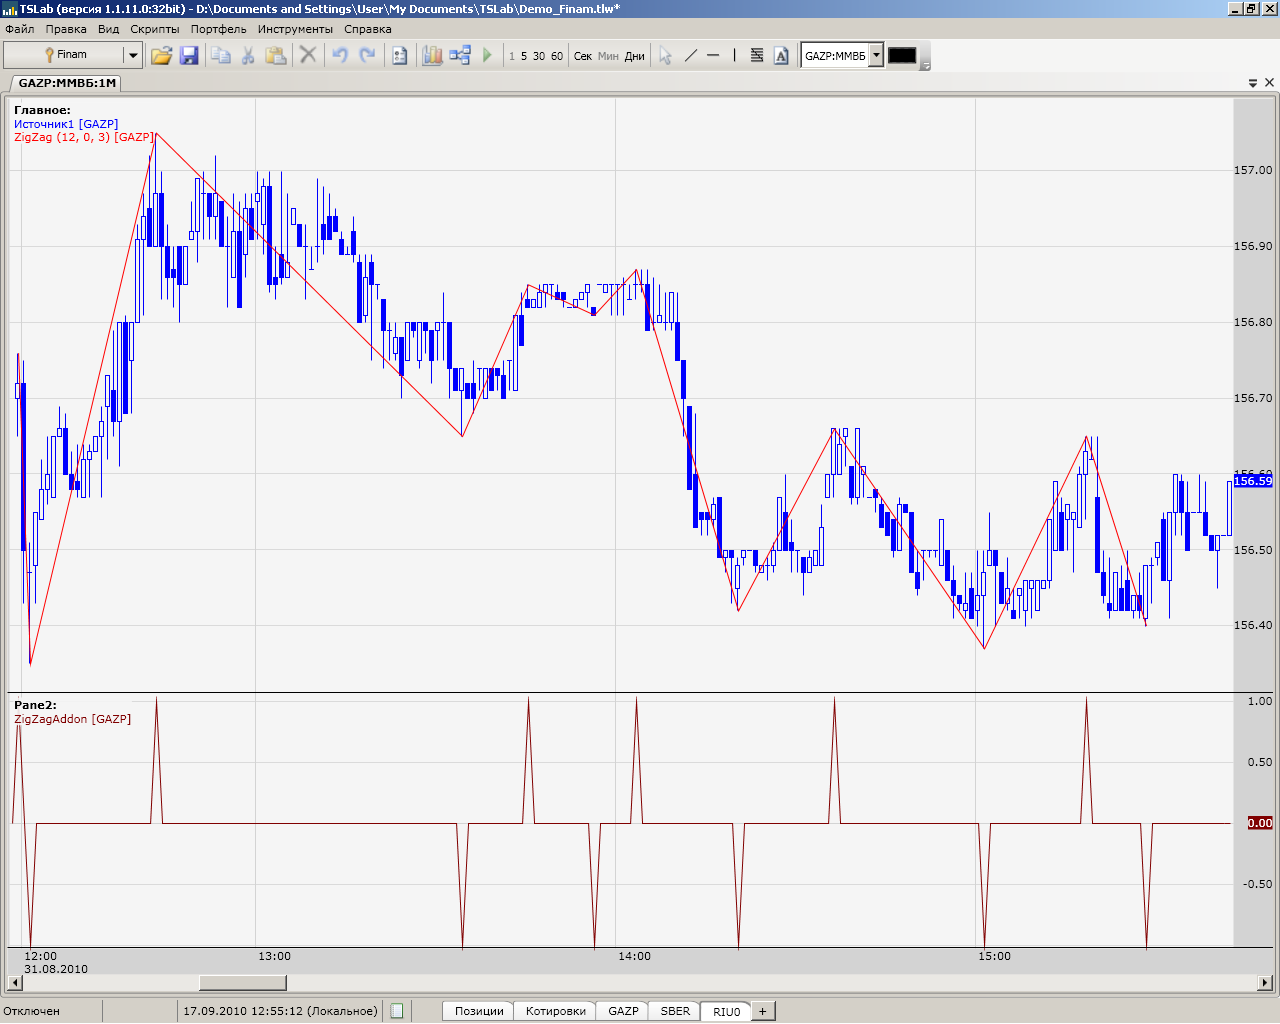Select the horizontal line drawing tool

[x=713, y=56]
